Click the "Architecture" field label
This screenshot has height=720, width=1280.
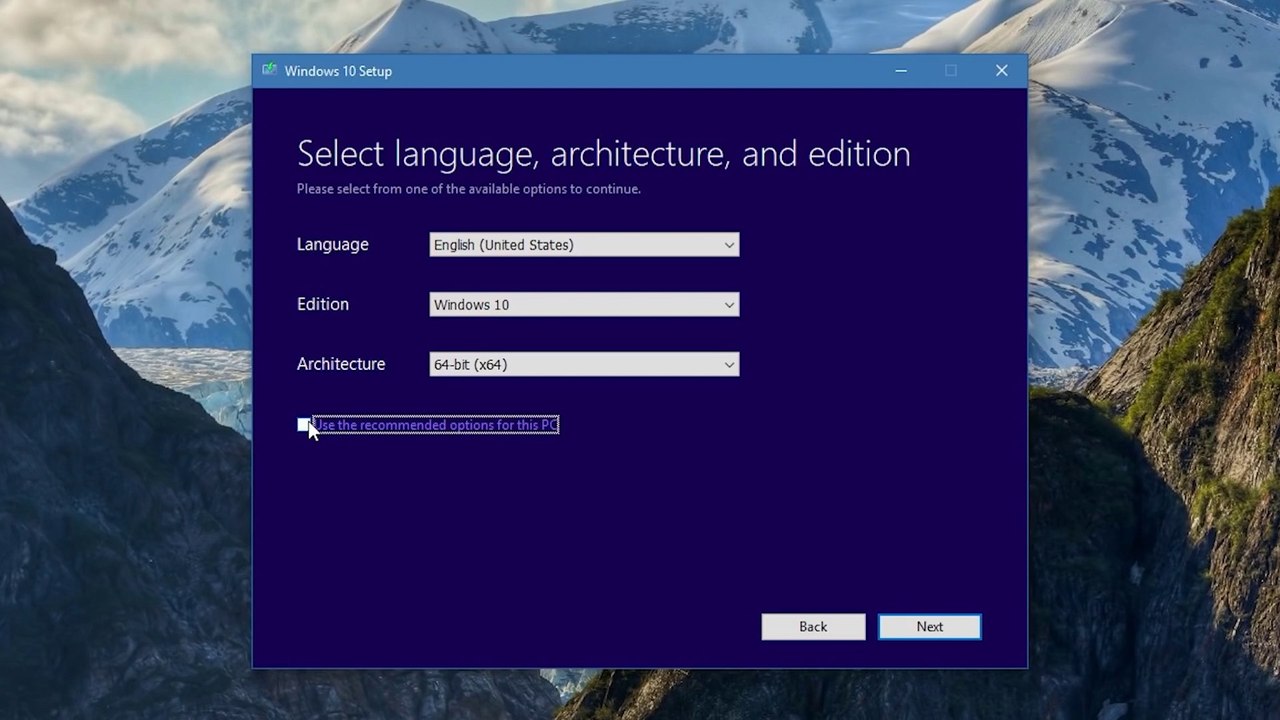[341, 364]
